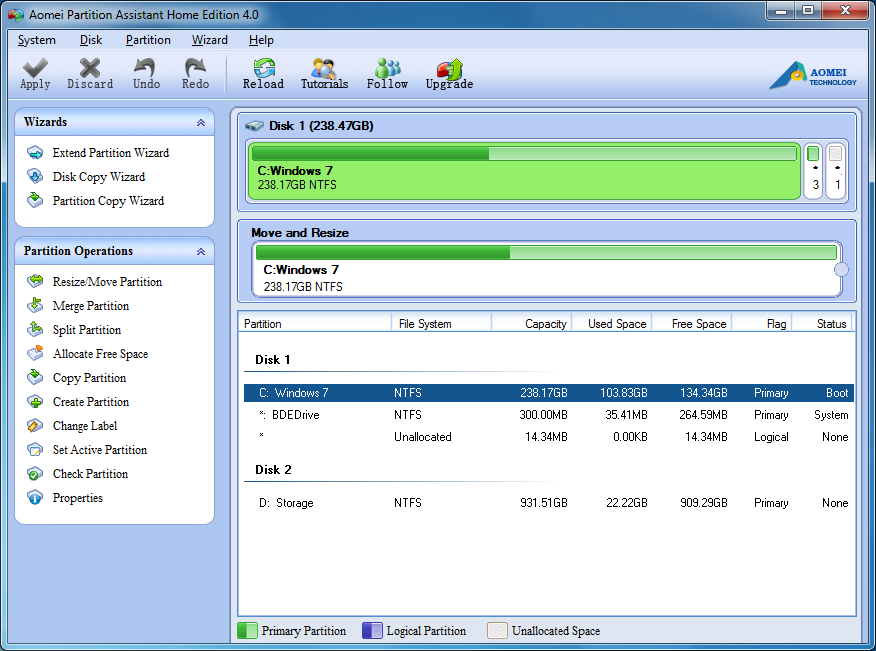Click the Change Label icon
This screenshot has height=651, width=876.
coord(35,425)
